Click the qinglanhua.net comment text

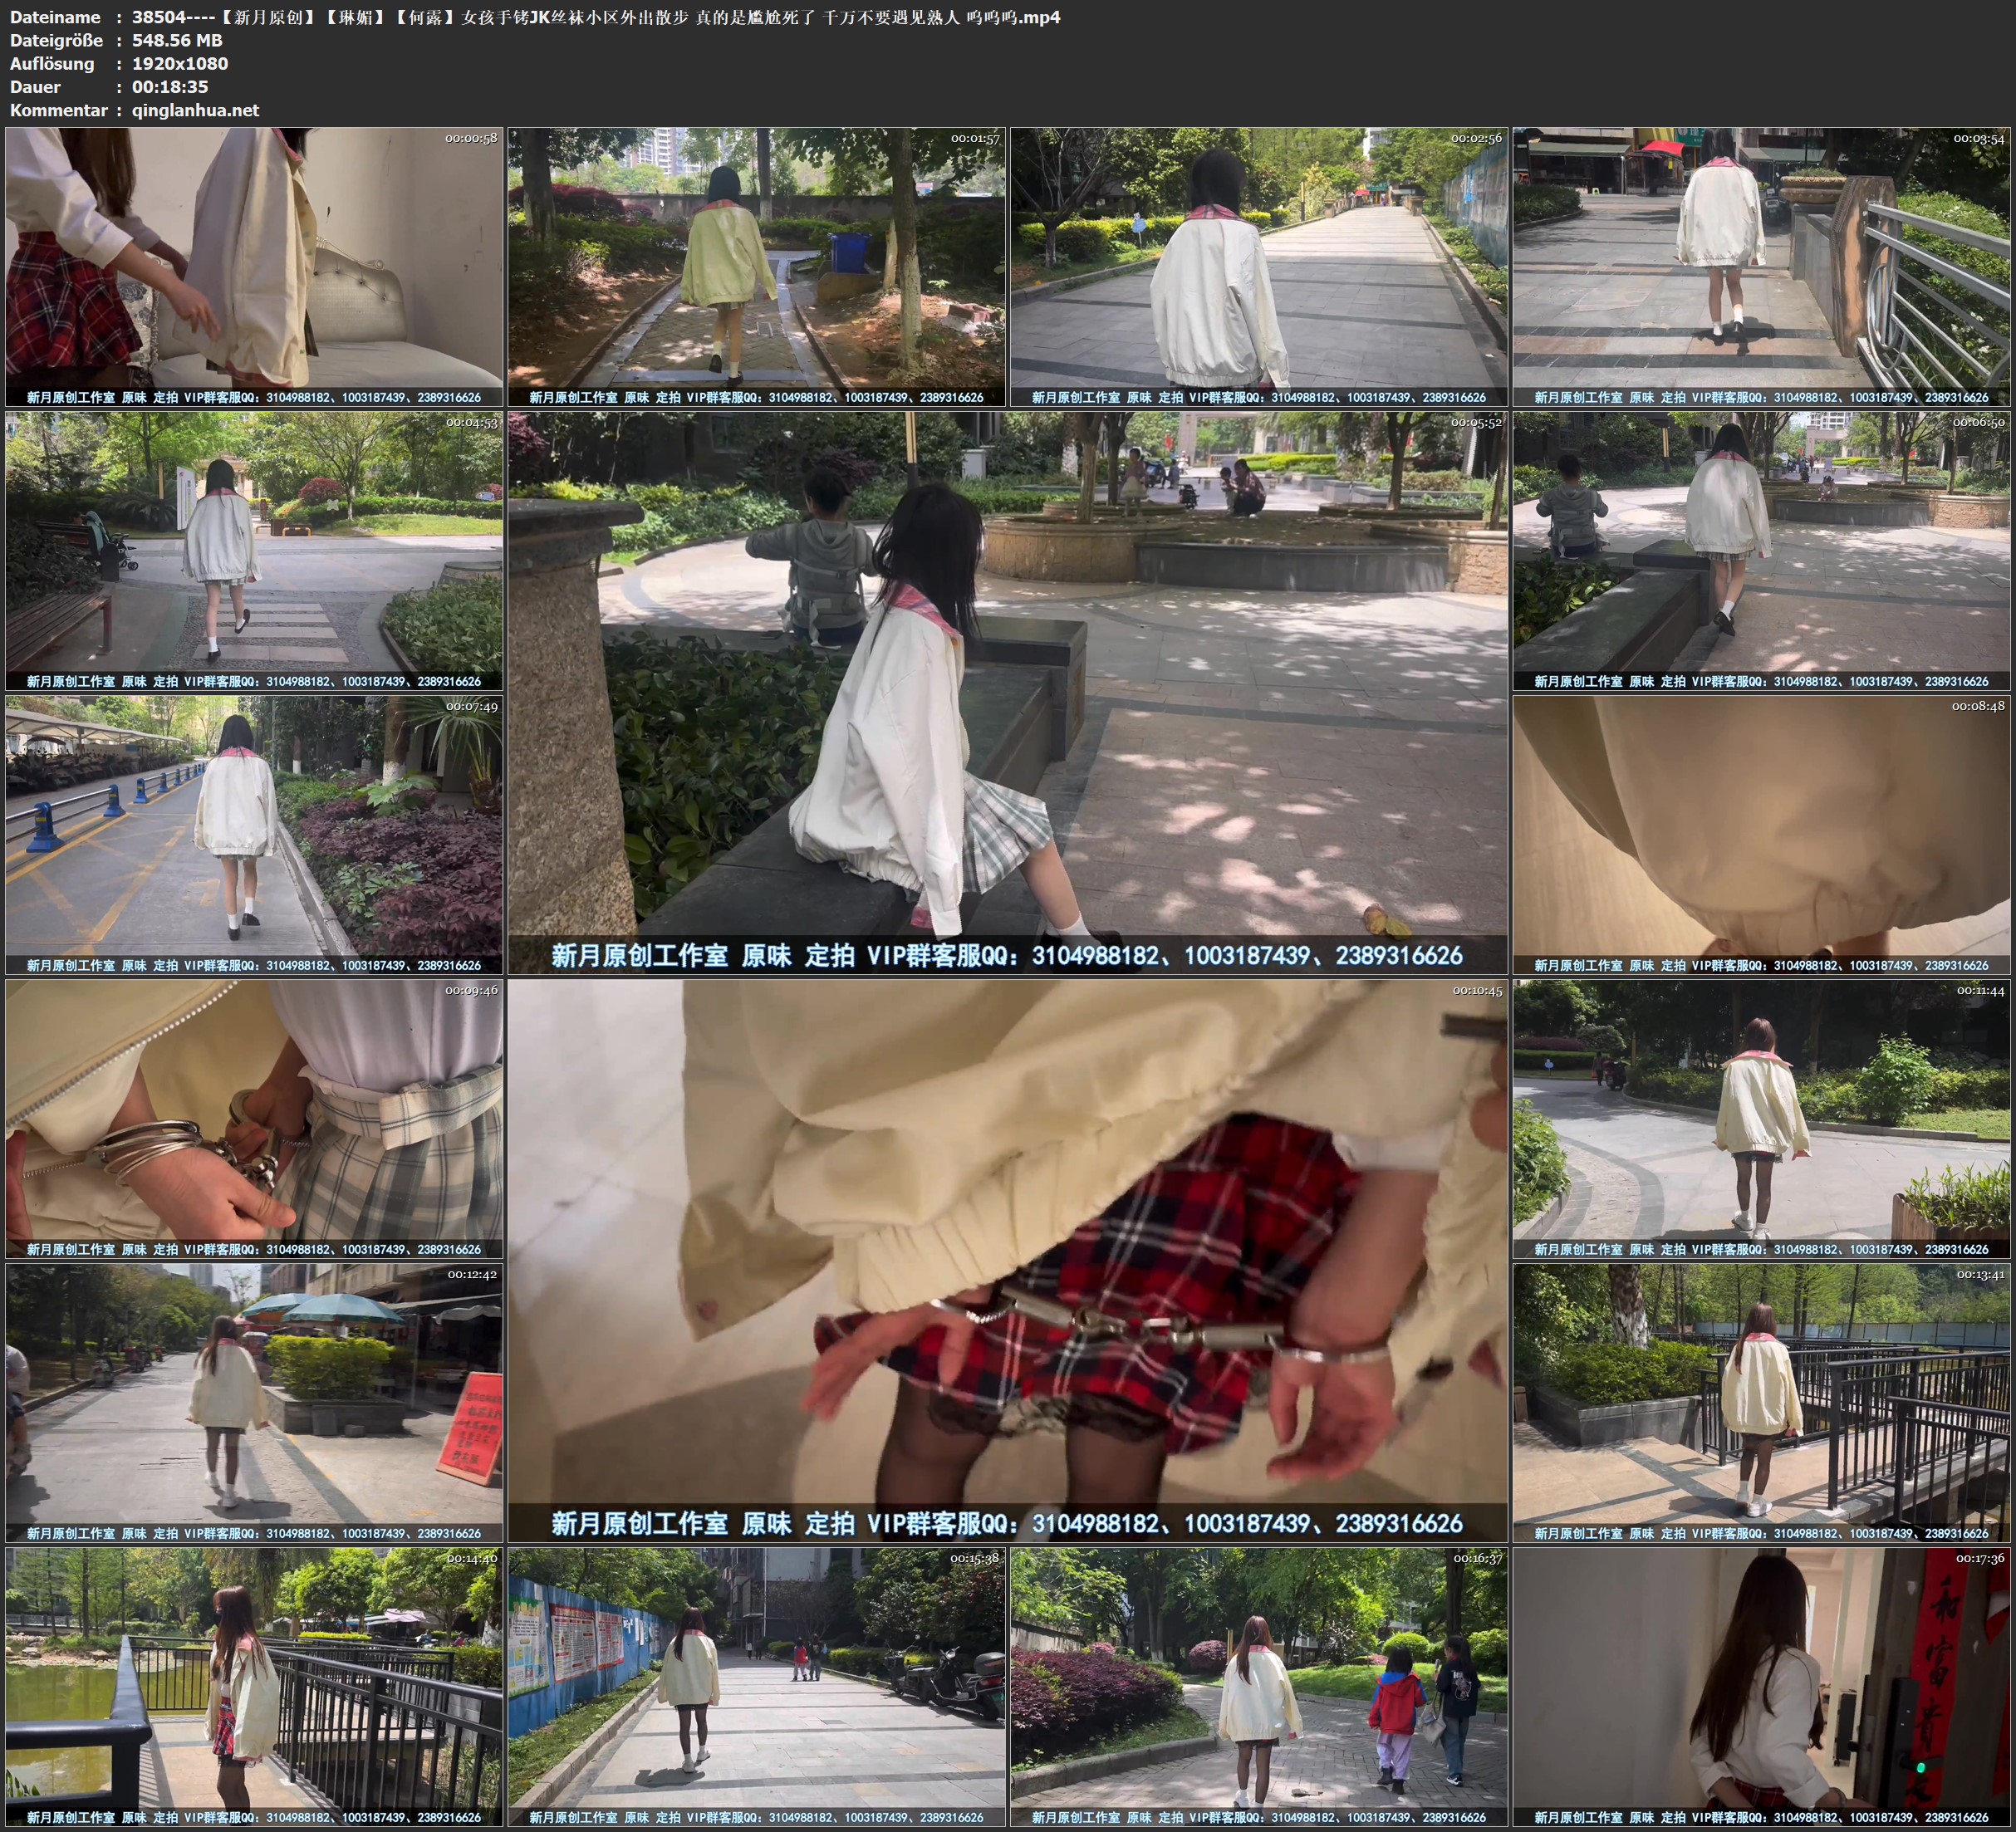[195, 110]
